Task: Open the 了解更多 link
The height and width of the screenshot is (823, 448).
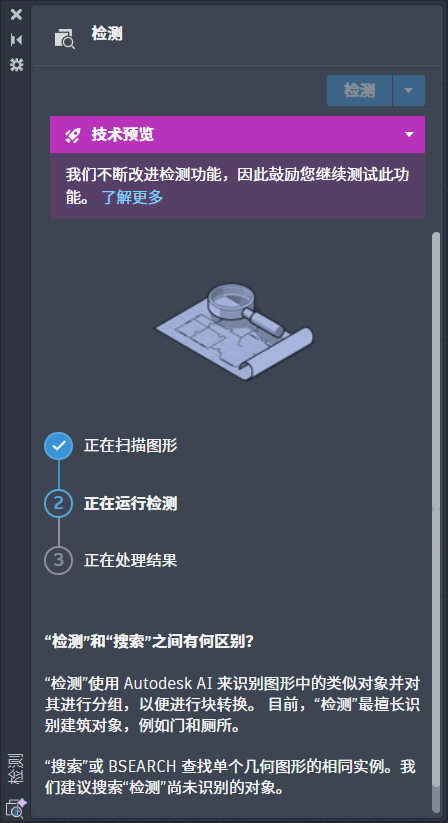Action: pos(132,197)
